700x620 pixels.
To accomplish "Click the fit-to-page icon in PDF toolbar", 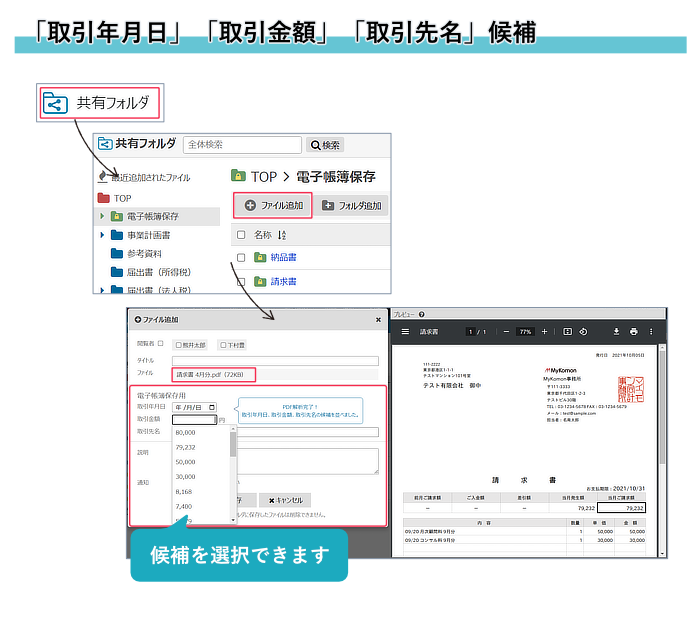I will click(568, 331).
